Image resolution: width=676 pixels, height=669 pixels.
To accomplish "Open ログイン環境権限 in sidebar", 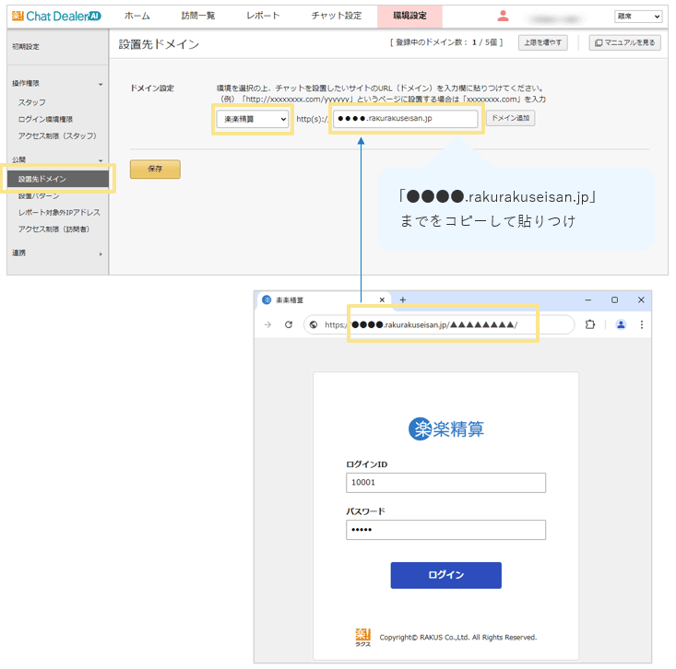I will 45,119.
